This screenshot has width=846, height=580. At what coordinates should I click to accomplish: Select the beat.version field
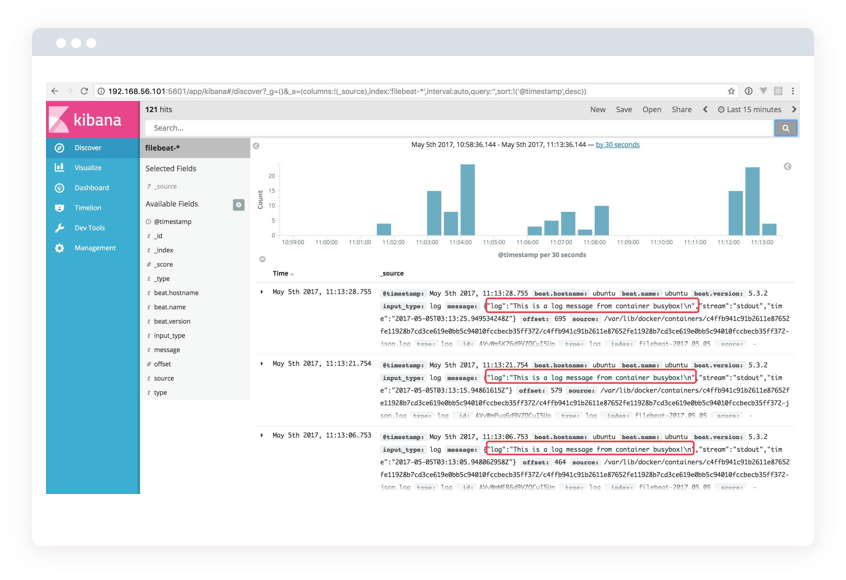point(172,322)
